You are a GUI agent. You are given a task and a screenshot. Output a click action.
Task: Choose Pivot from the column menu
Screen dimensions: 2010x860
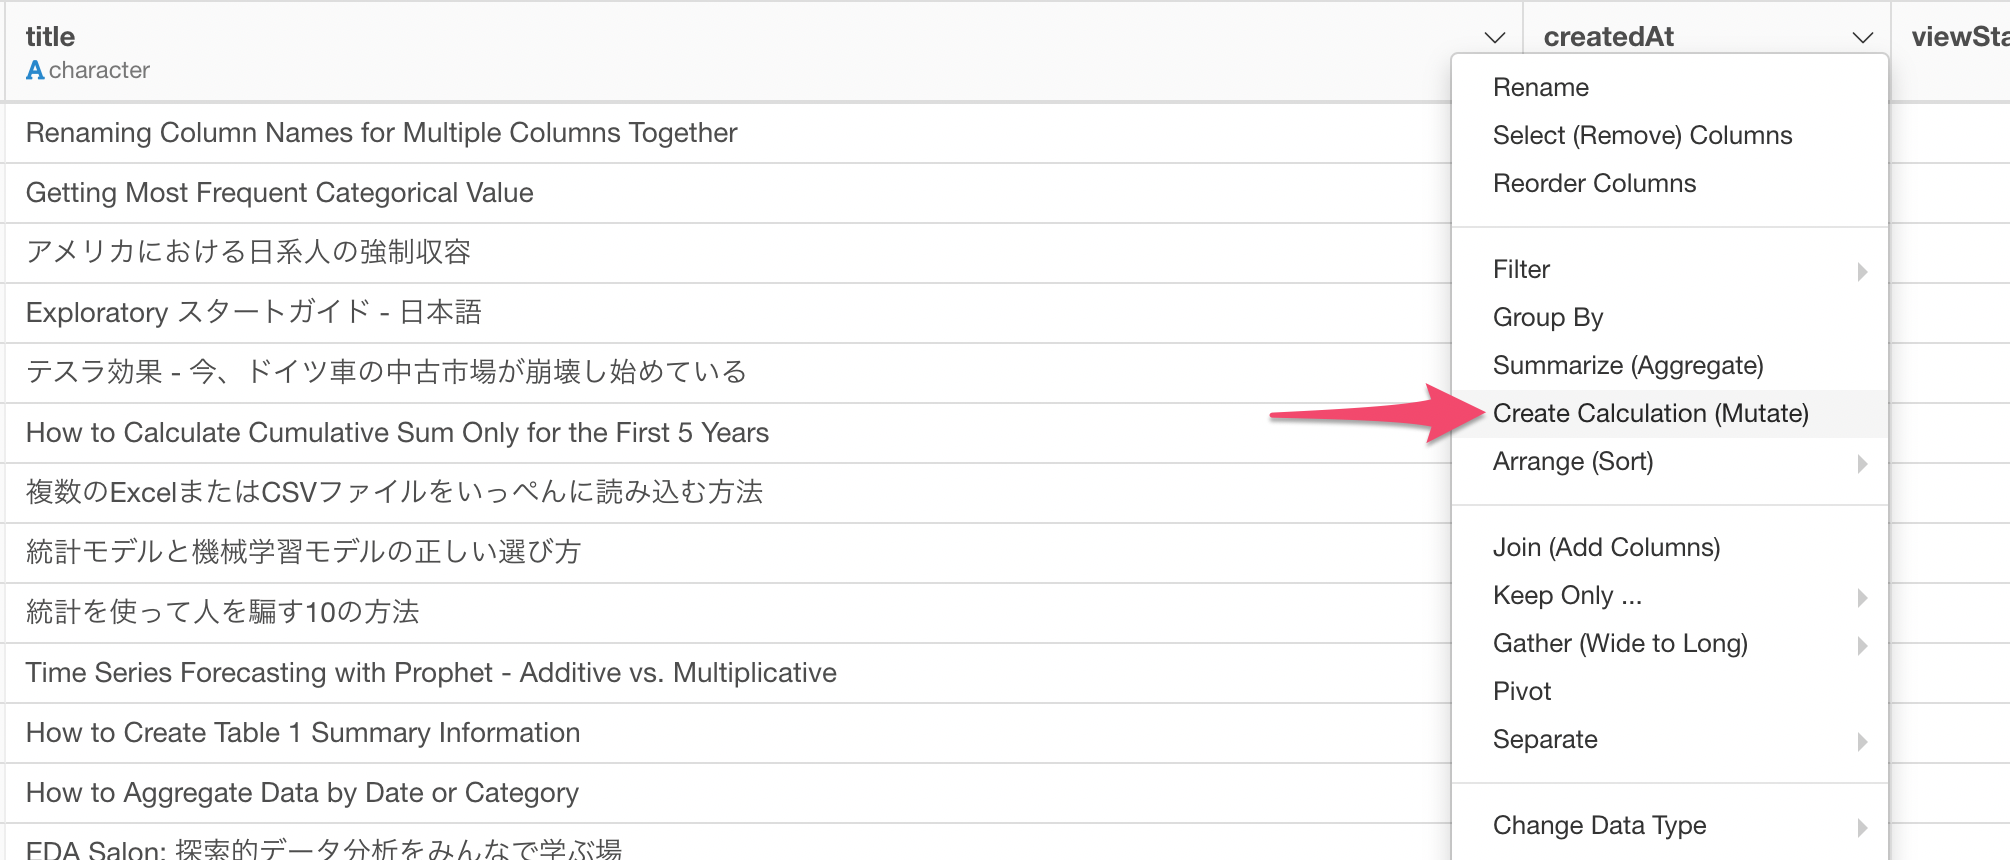click(1521, 691)
